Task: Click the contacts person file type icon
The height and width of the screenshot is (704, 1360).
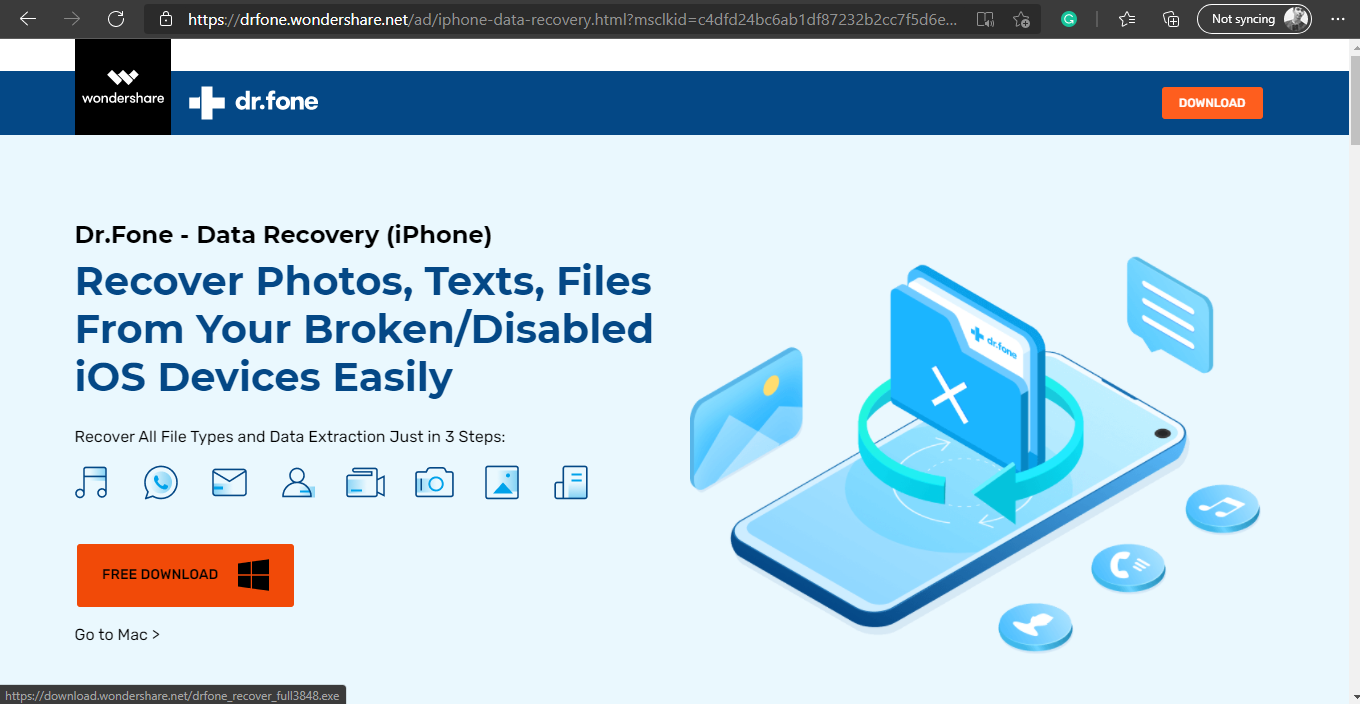Action: (297, 483)
